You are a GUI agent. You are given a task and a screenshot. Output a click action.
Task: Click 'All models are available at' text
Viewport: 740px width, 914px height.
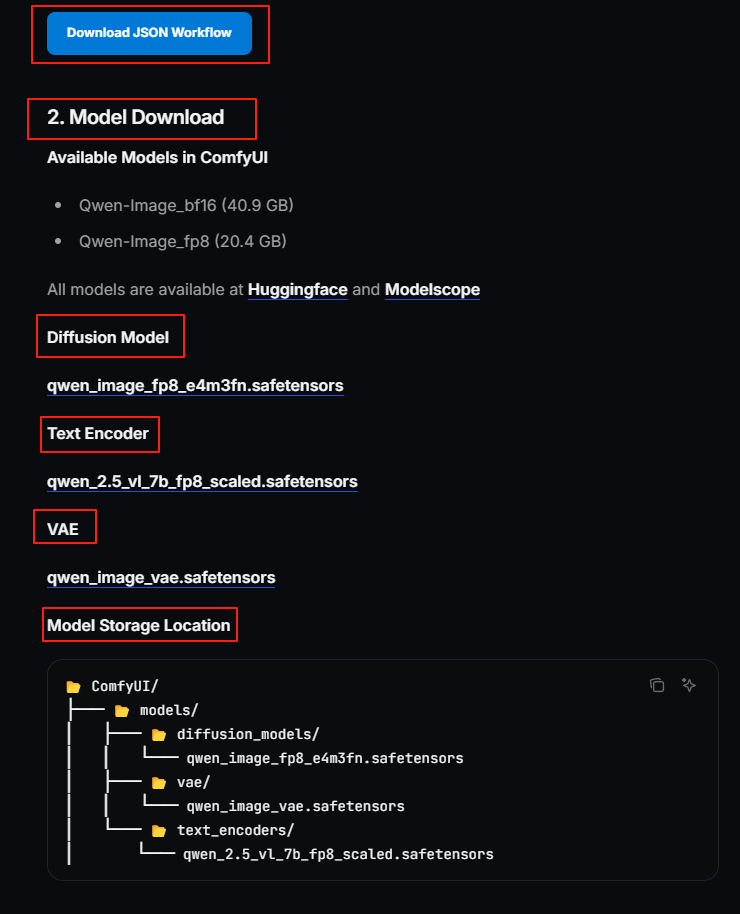click(145, 290)
